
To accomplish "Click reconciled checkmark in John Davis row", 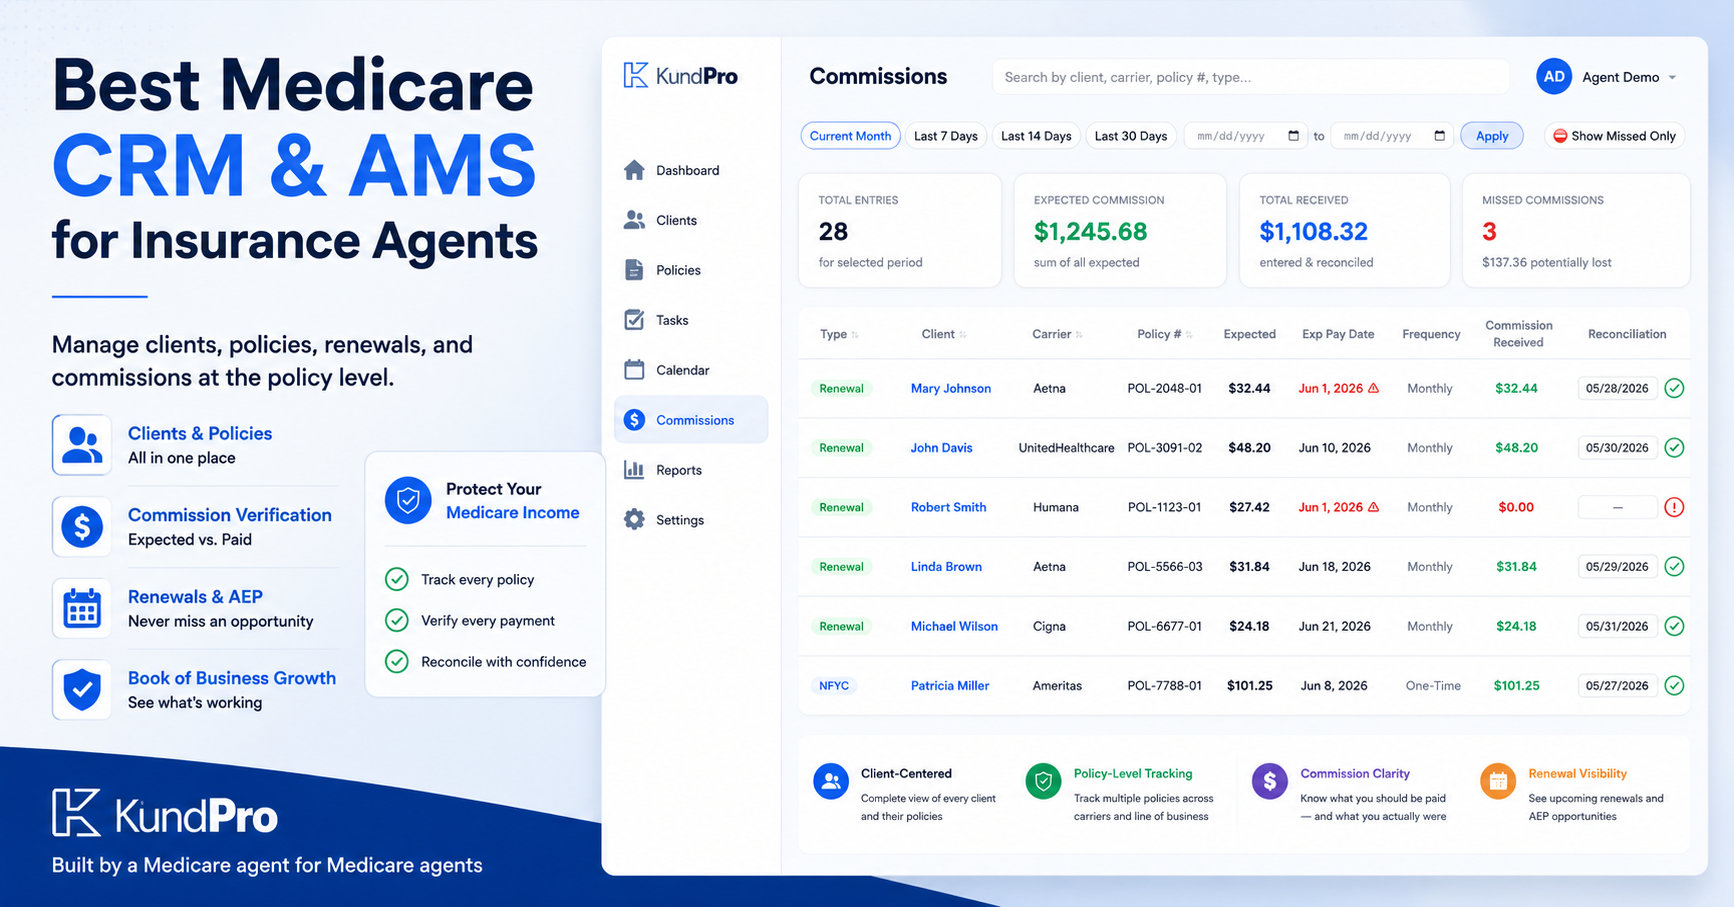I will click(x=1674, y=448).
